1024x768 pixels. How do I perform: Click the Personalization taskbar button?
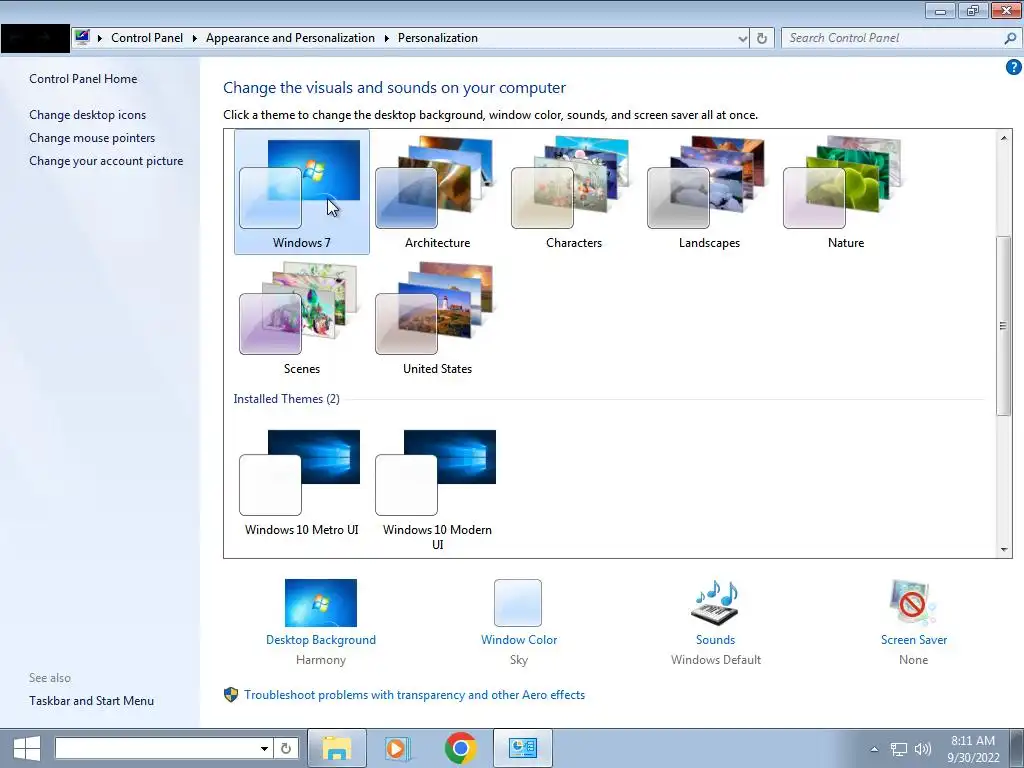522,748
